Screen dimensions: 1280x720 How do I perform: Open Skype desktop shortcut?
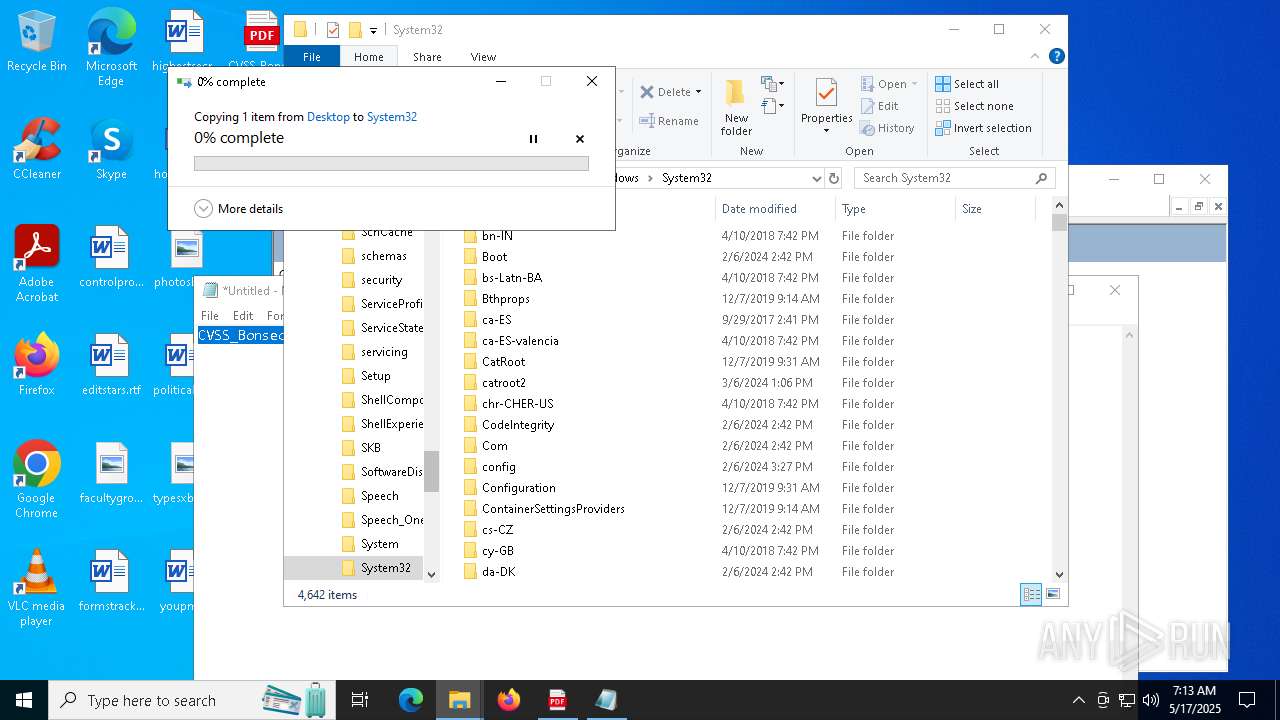[x=111, y=149]
